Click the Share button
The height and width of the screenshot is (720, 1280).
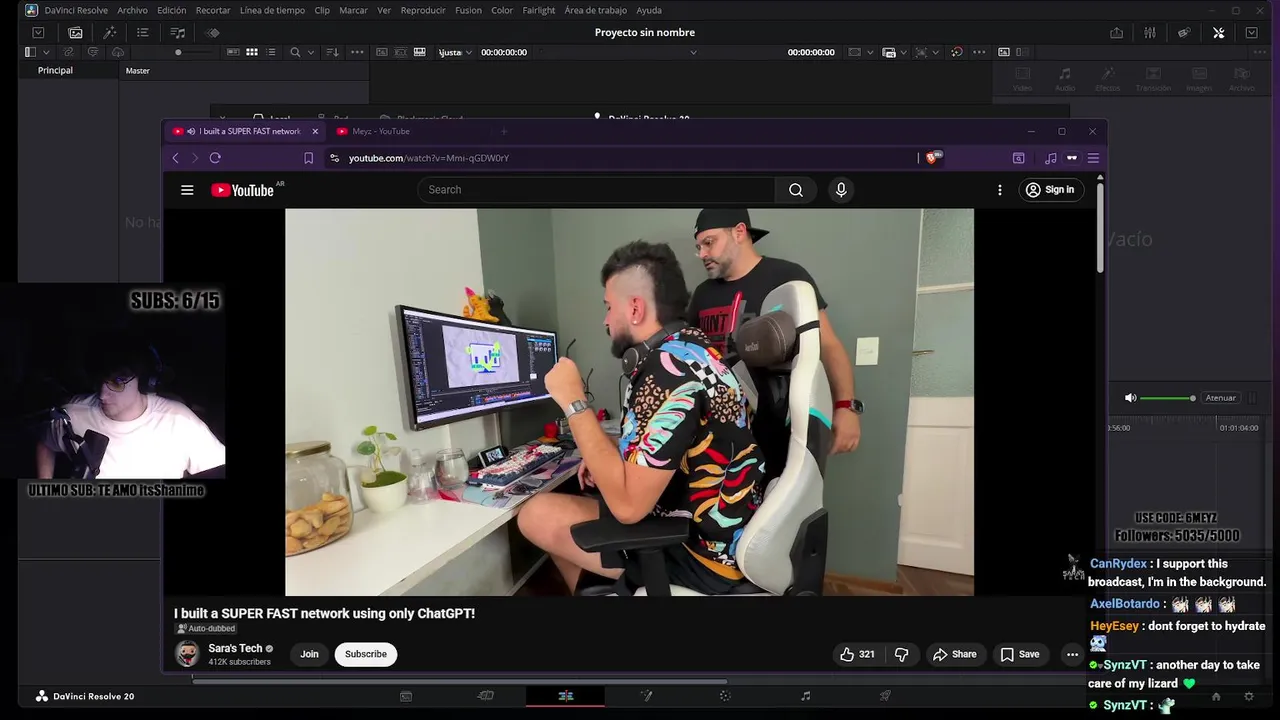click(954, 654)
